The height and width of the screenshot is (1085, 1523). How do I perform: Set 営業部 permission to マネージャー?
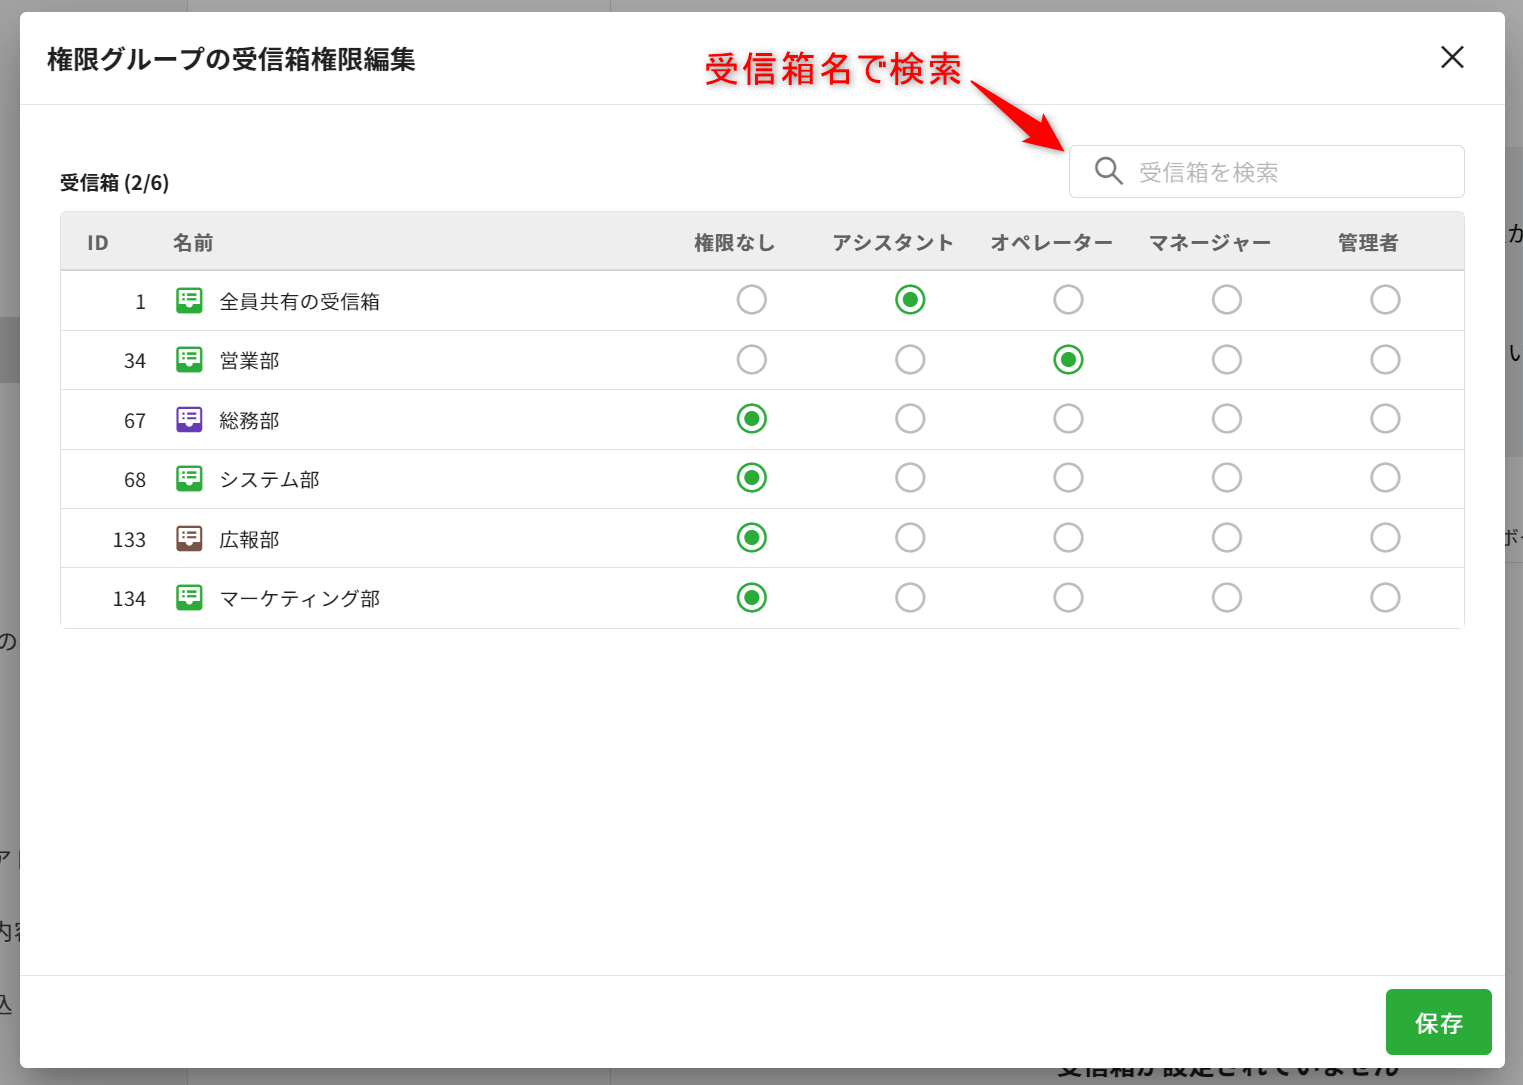tap(1226, 360)
